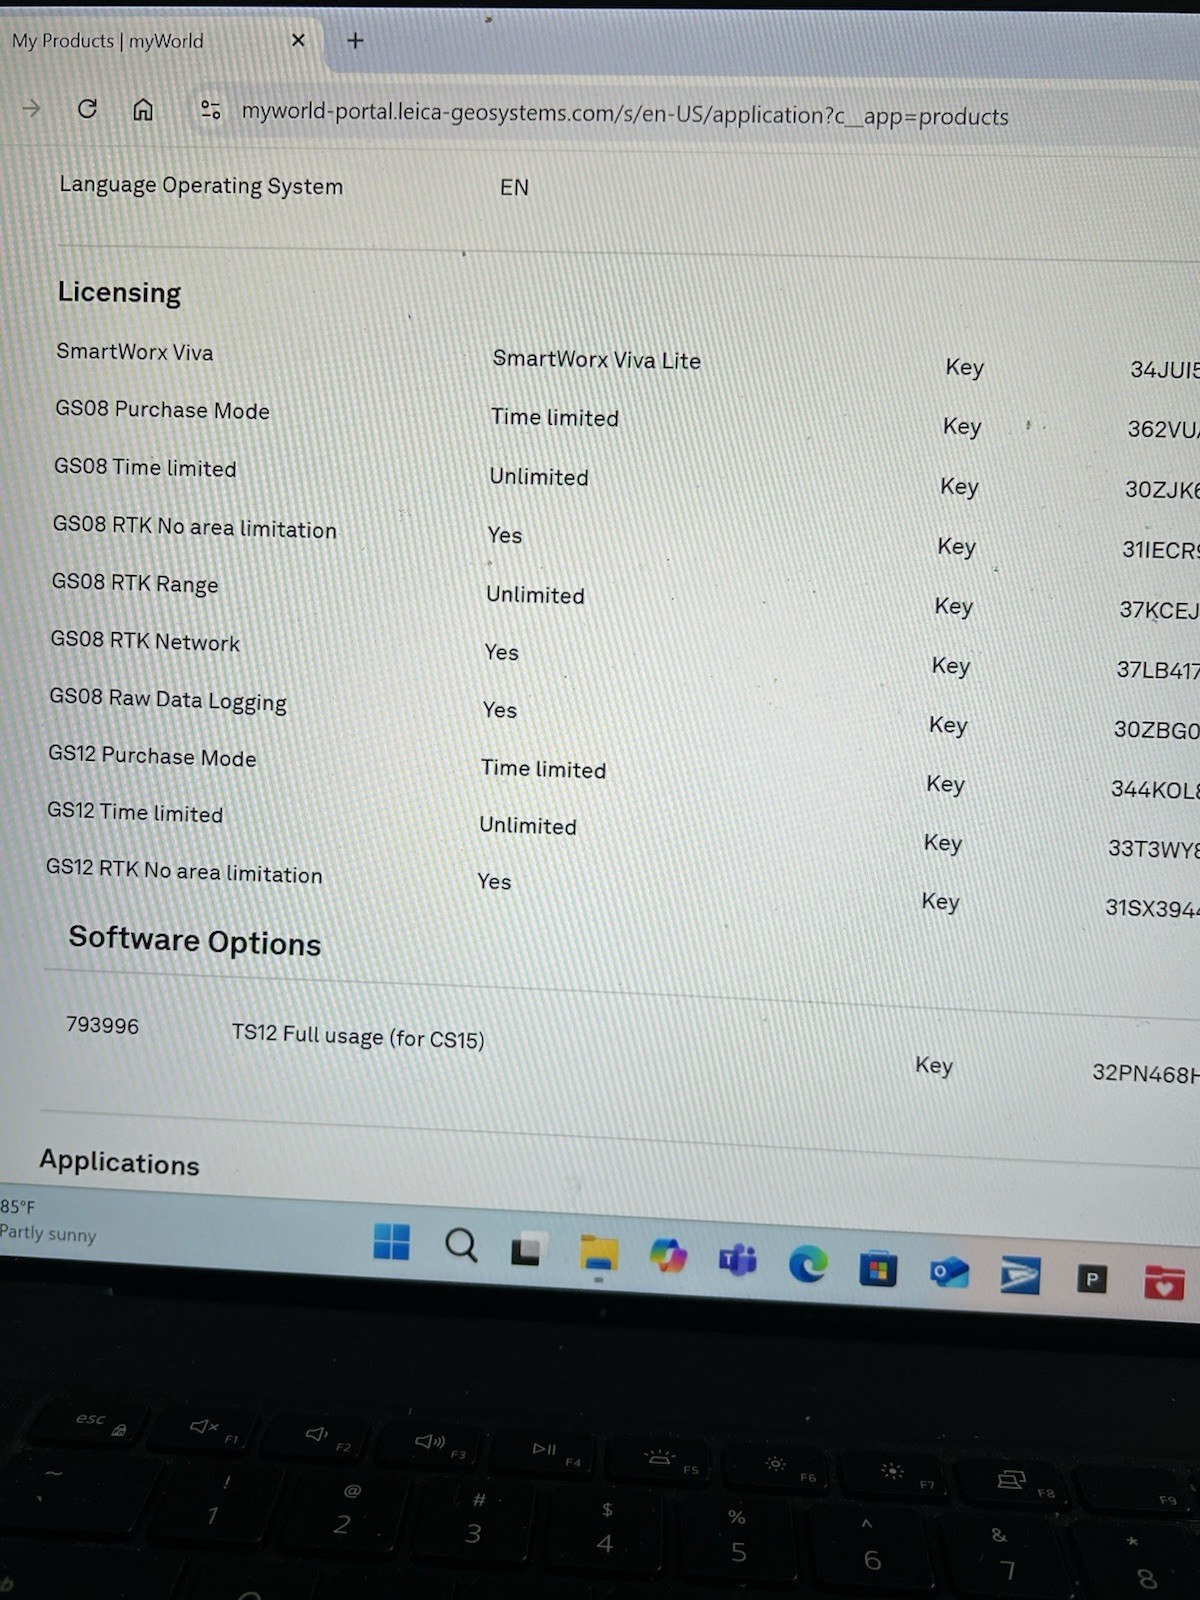Select GS08 RTK Range row label

135,583
